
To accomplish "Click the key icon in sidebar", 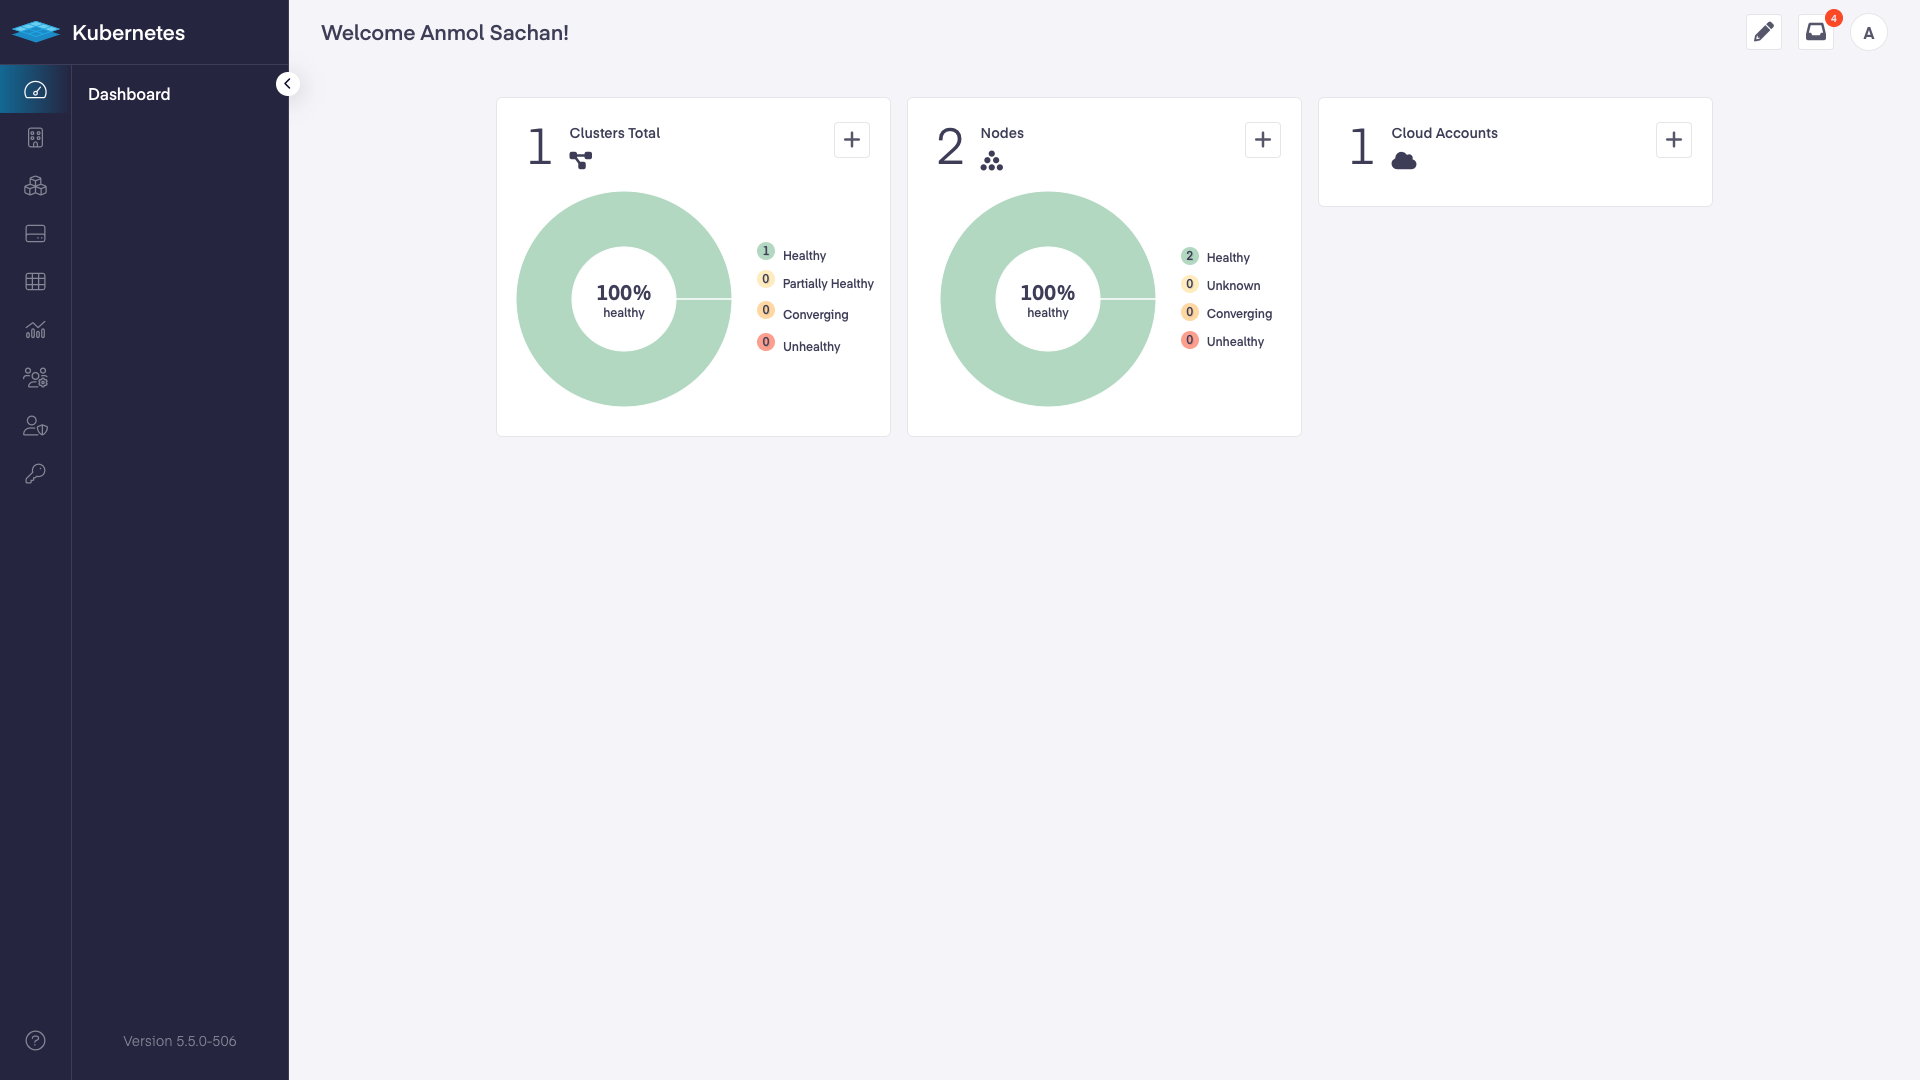I will coord(35,474).
